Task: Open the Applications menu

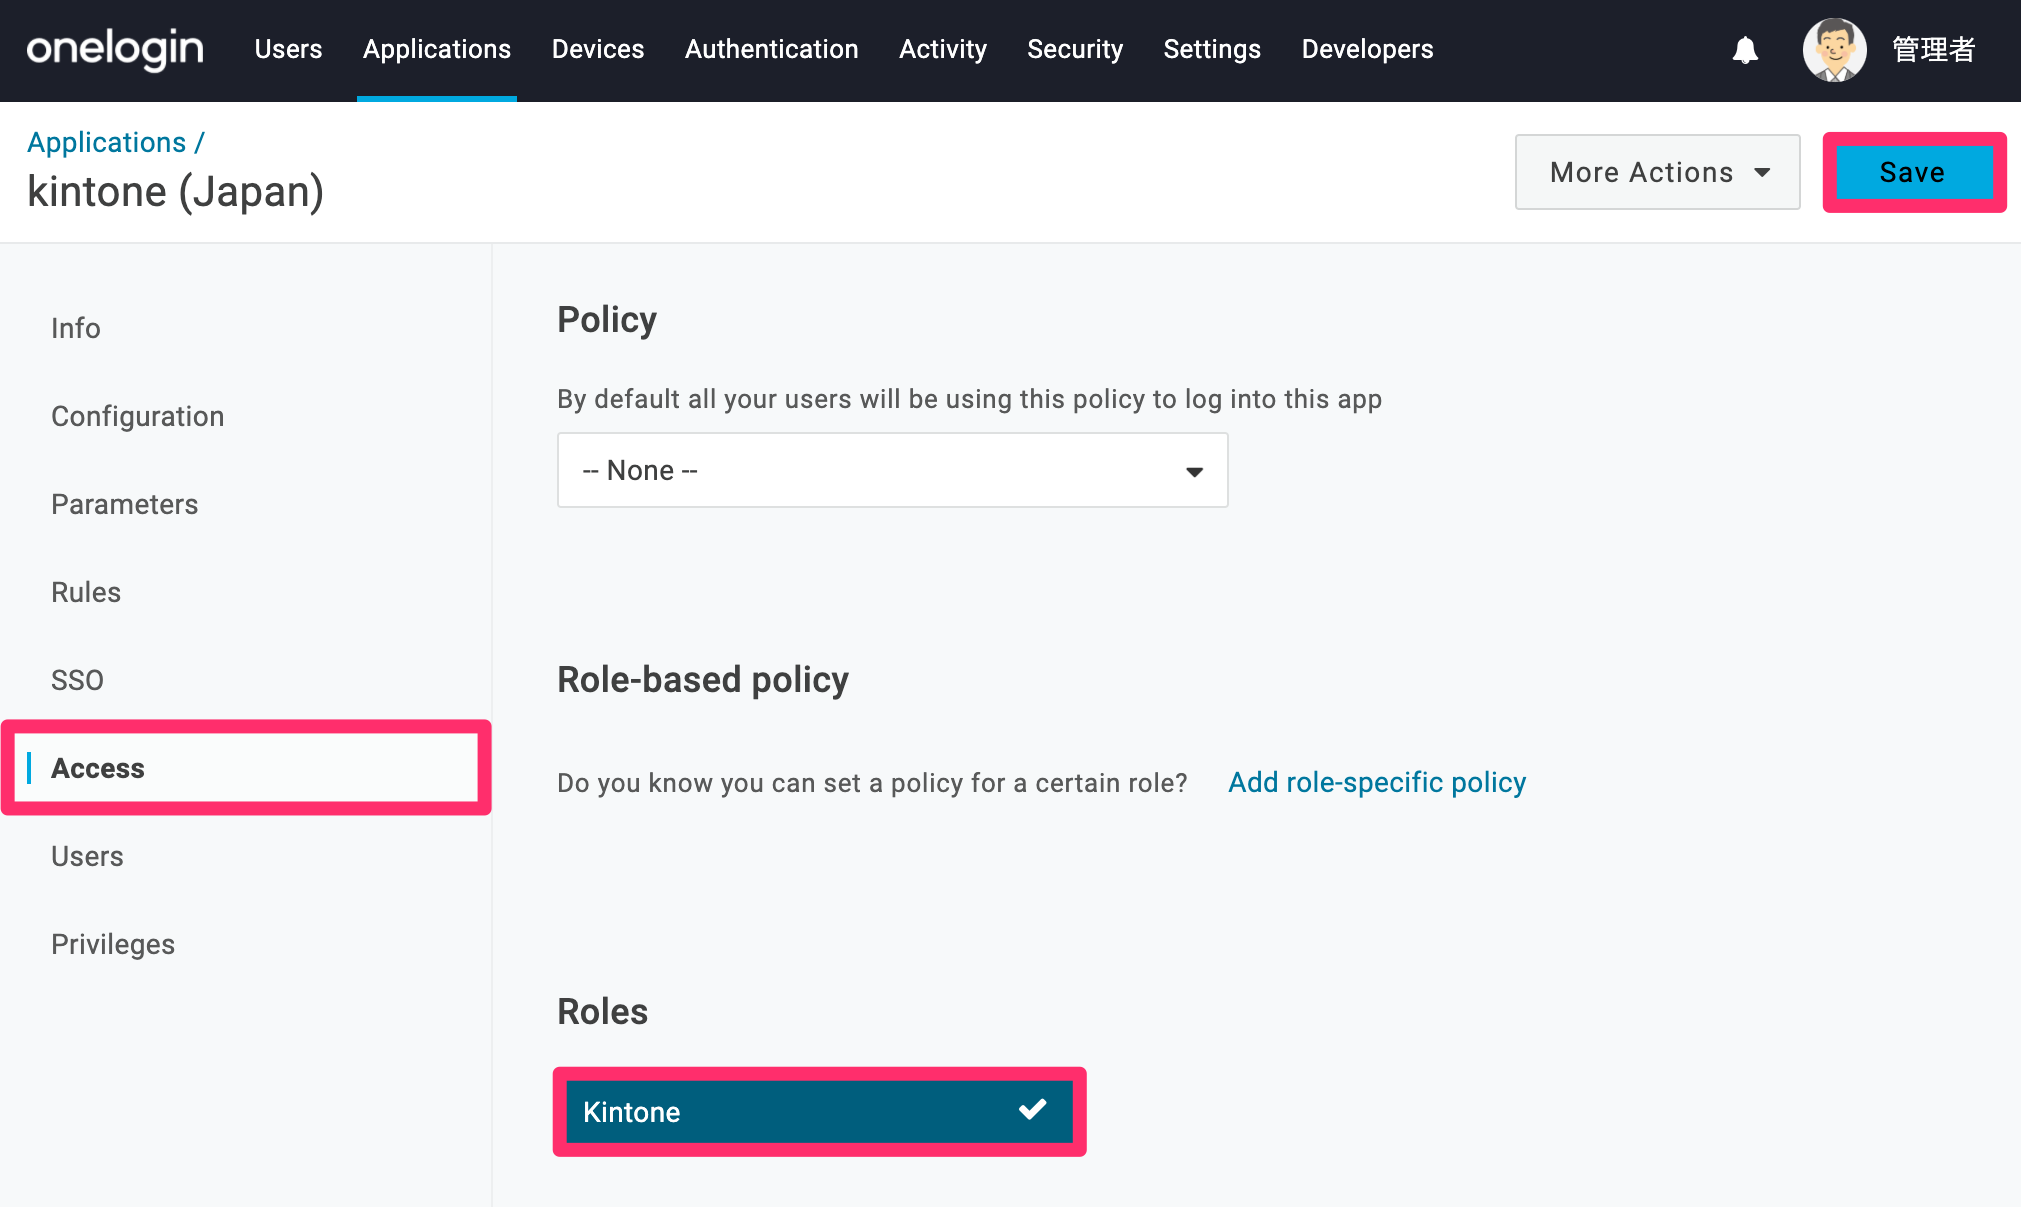Action: coord(437,49)
